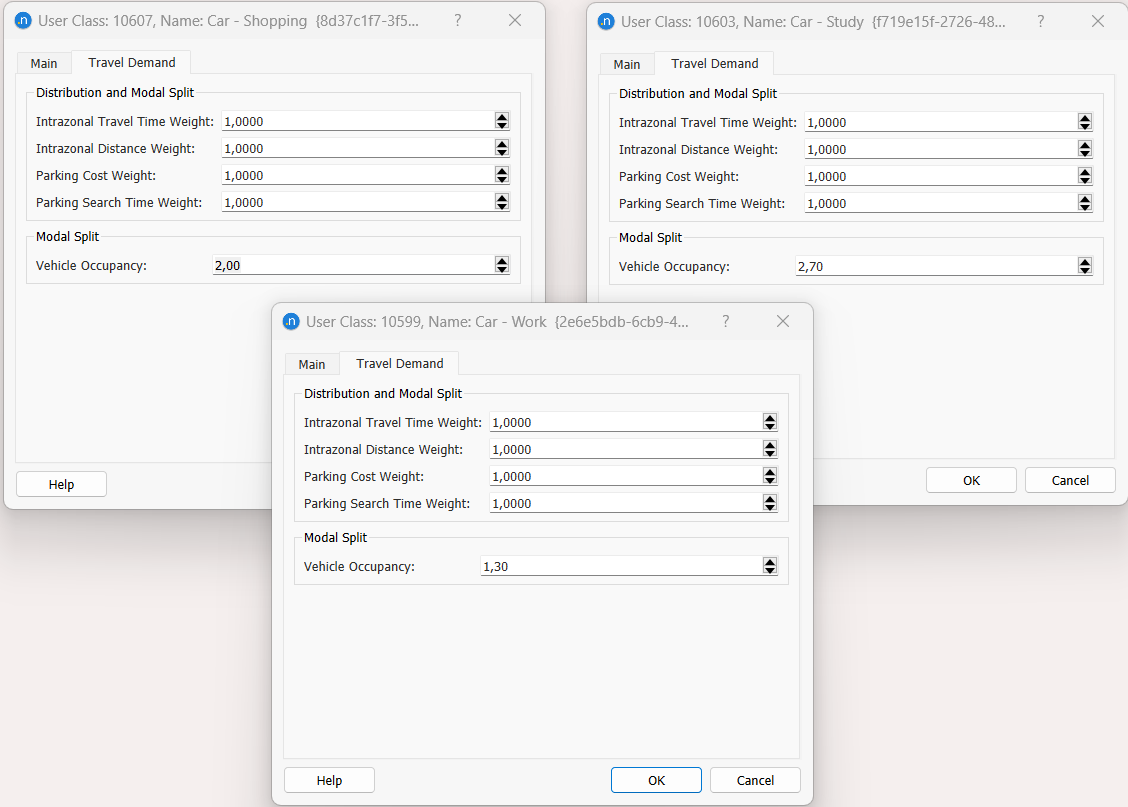Viewport: 1128px width, 807px height.
Task: Click the app icon in Car - Study title bar
Action: click(606, 21)
